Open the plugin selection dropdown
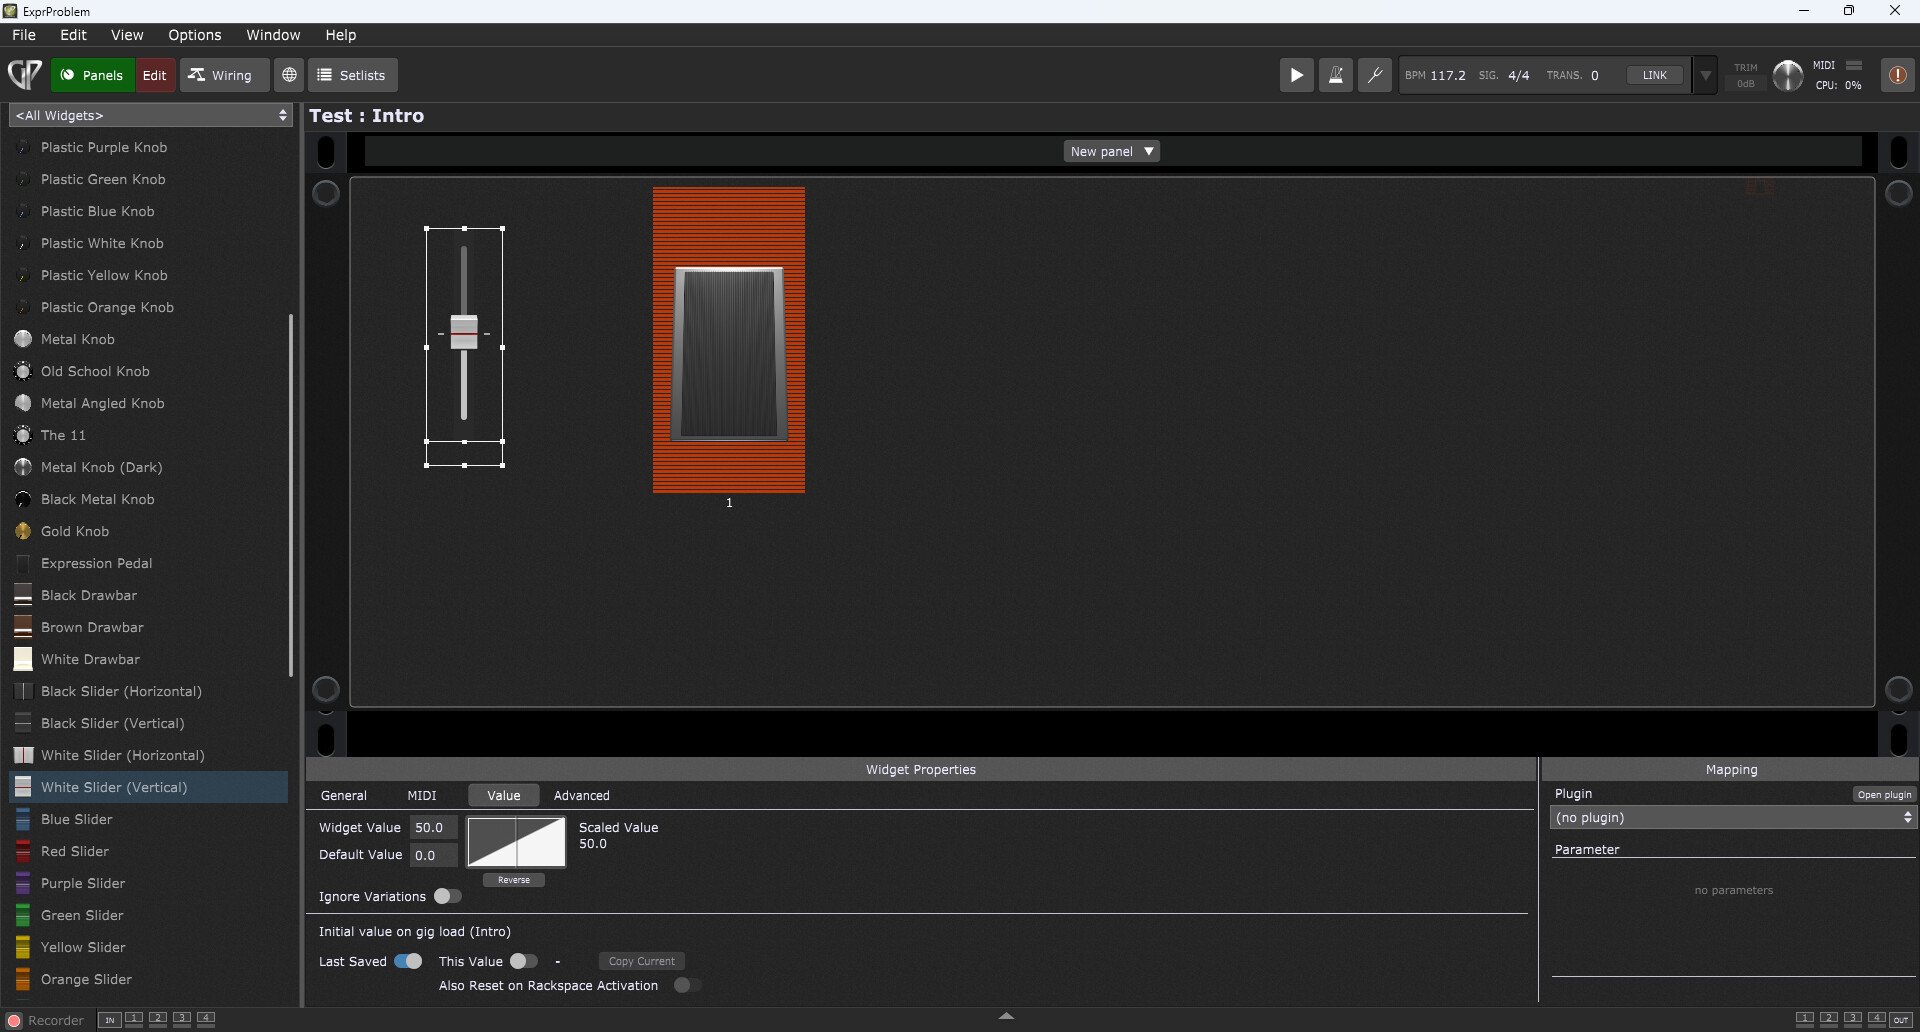The width and height of the screenshot is (1920, 1032). (1733, 818)
